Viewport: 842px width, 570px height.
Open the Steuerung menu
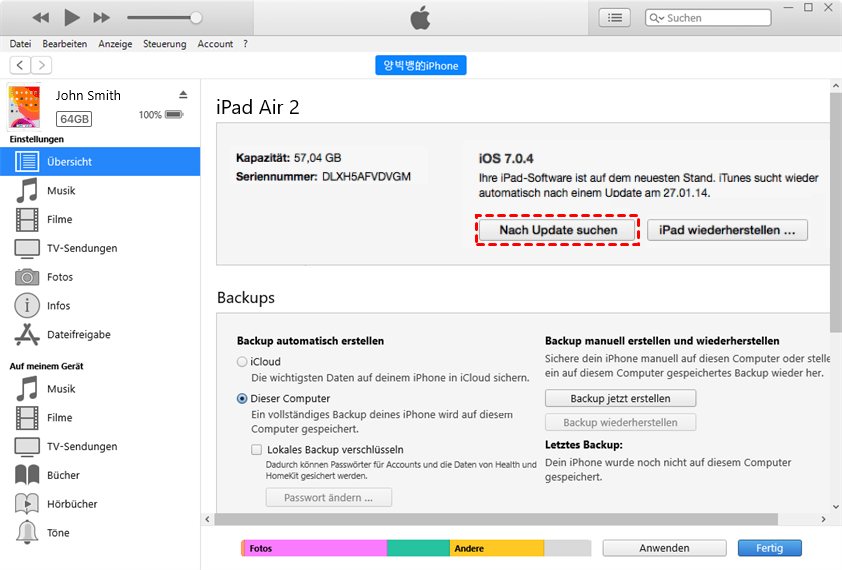pyautogui.click(x=164, y=44)
